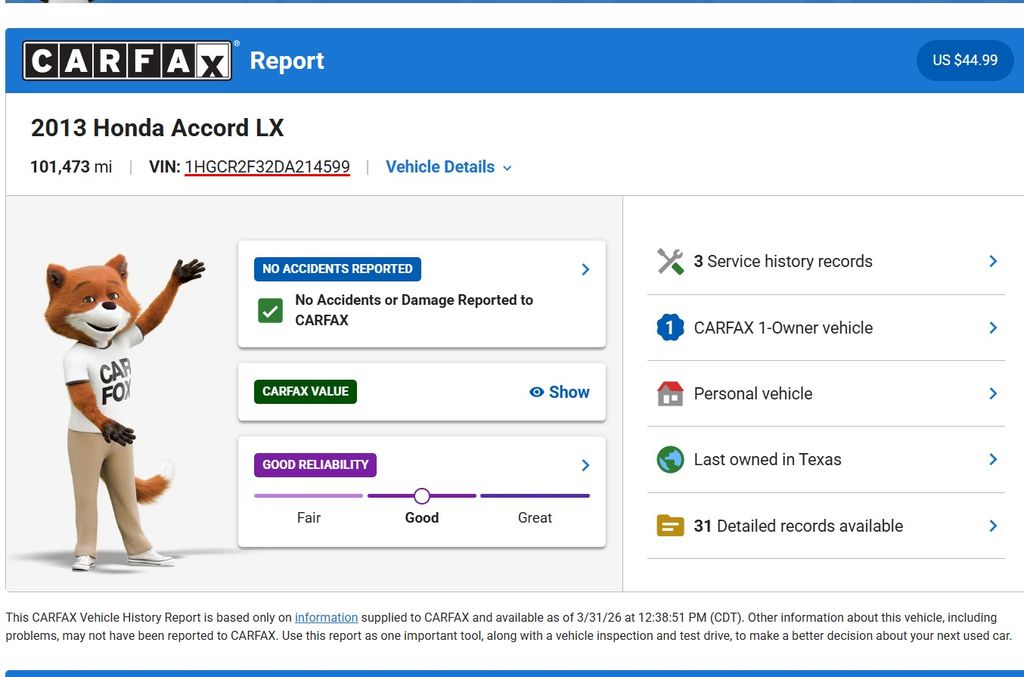Click the CARFAX VALUE green badge
1024x677 pixels.
coord(305,391)
